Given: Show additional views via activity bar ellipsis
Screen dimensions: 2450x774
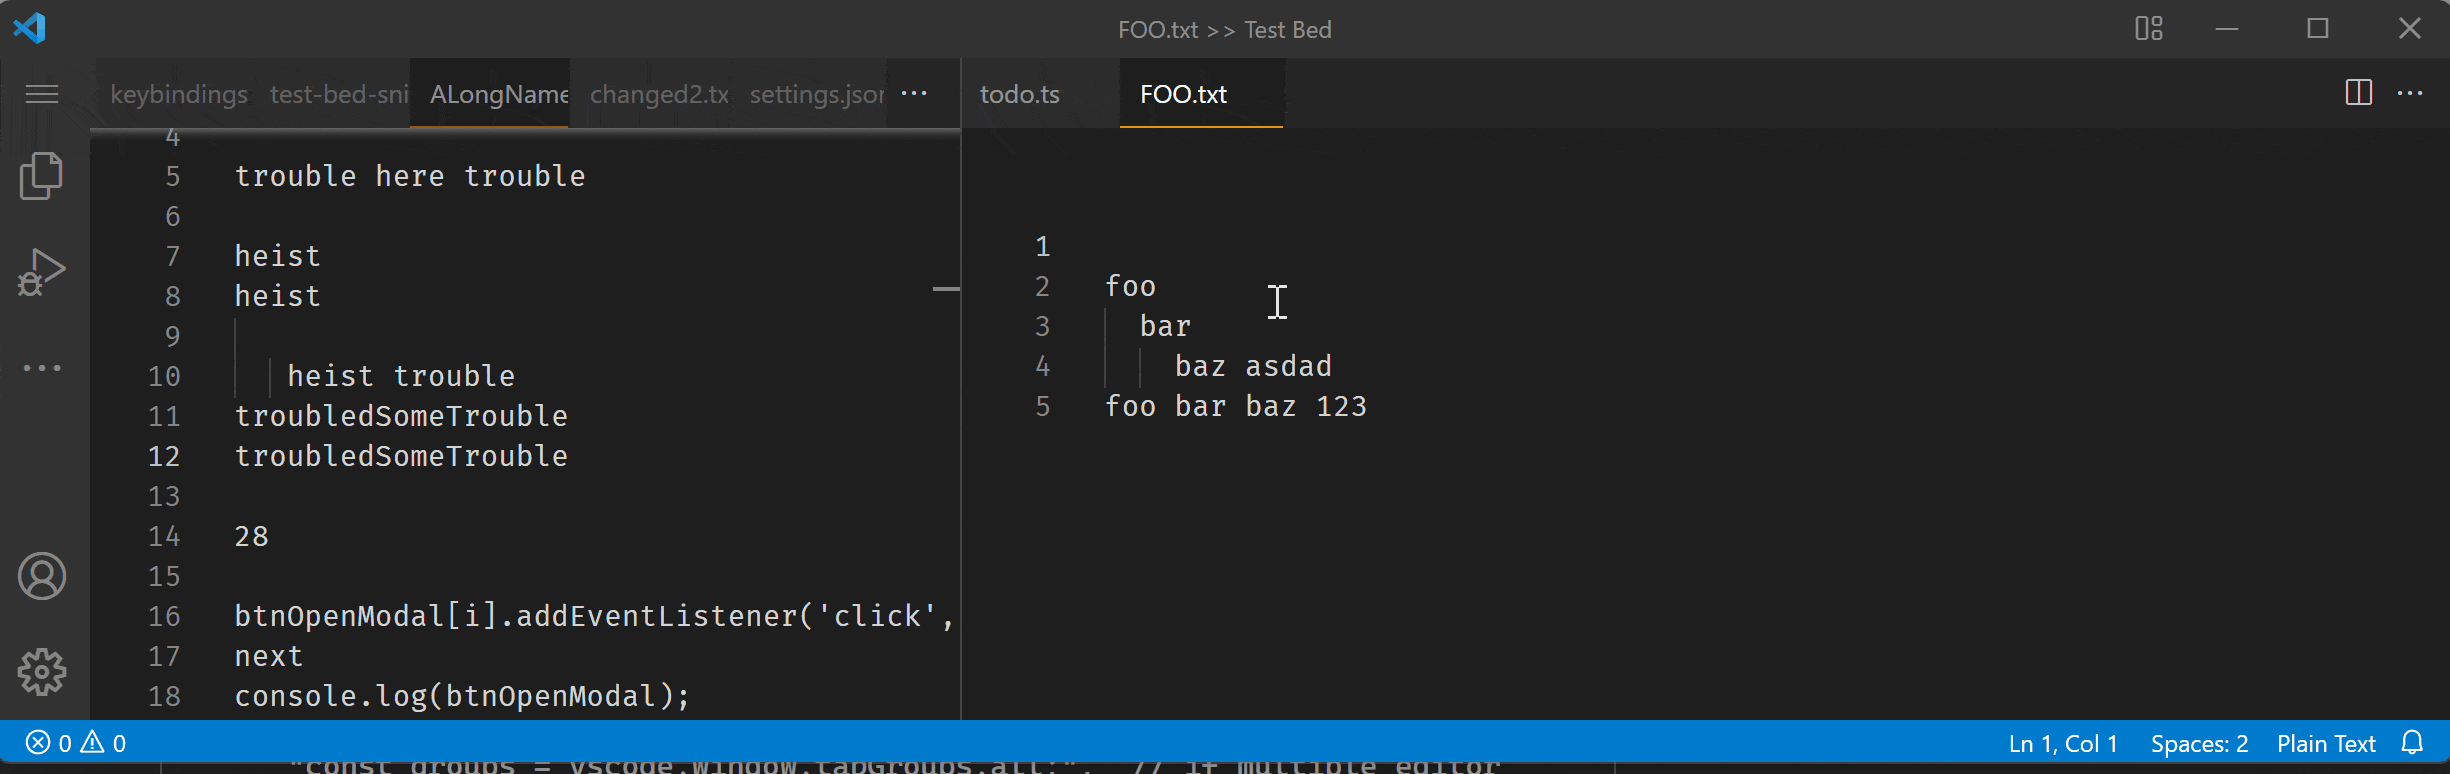Looking at the screenshot, I should coord(42,368).
